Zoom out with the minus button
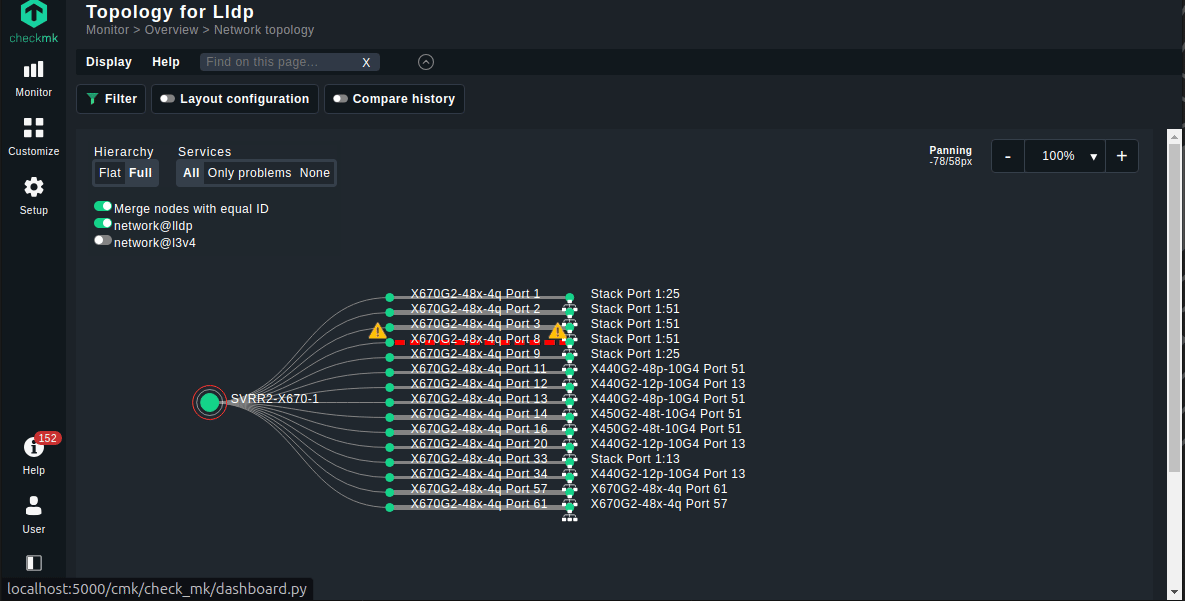The image size is (1185, 601). 1007,156
